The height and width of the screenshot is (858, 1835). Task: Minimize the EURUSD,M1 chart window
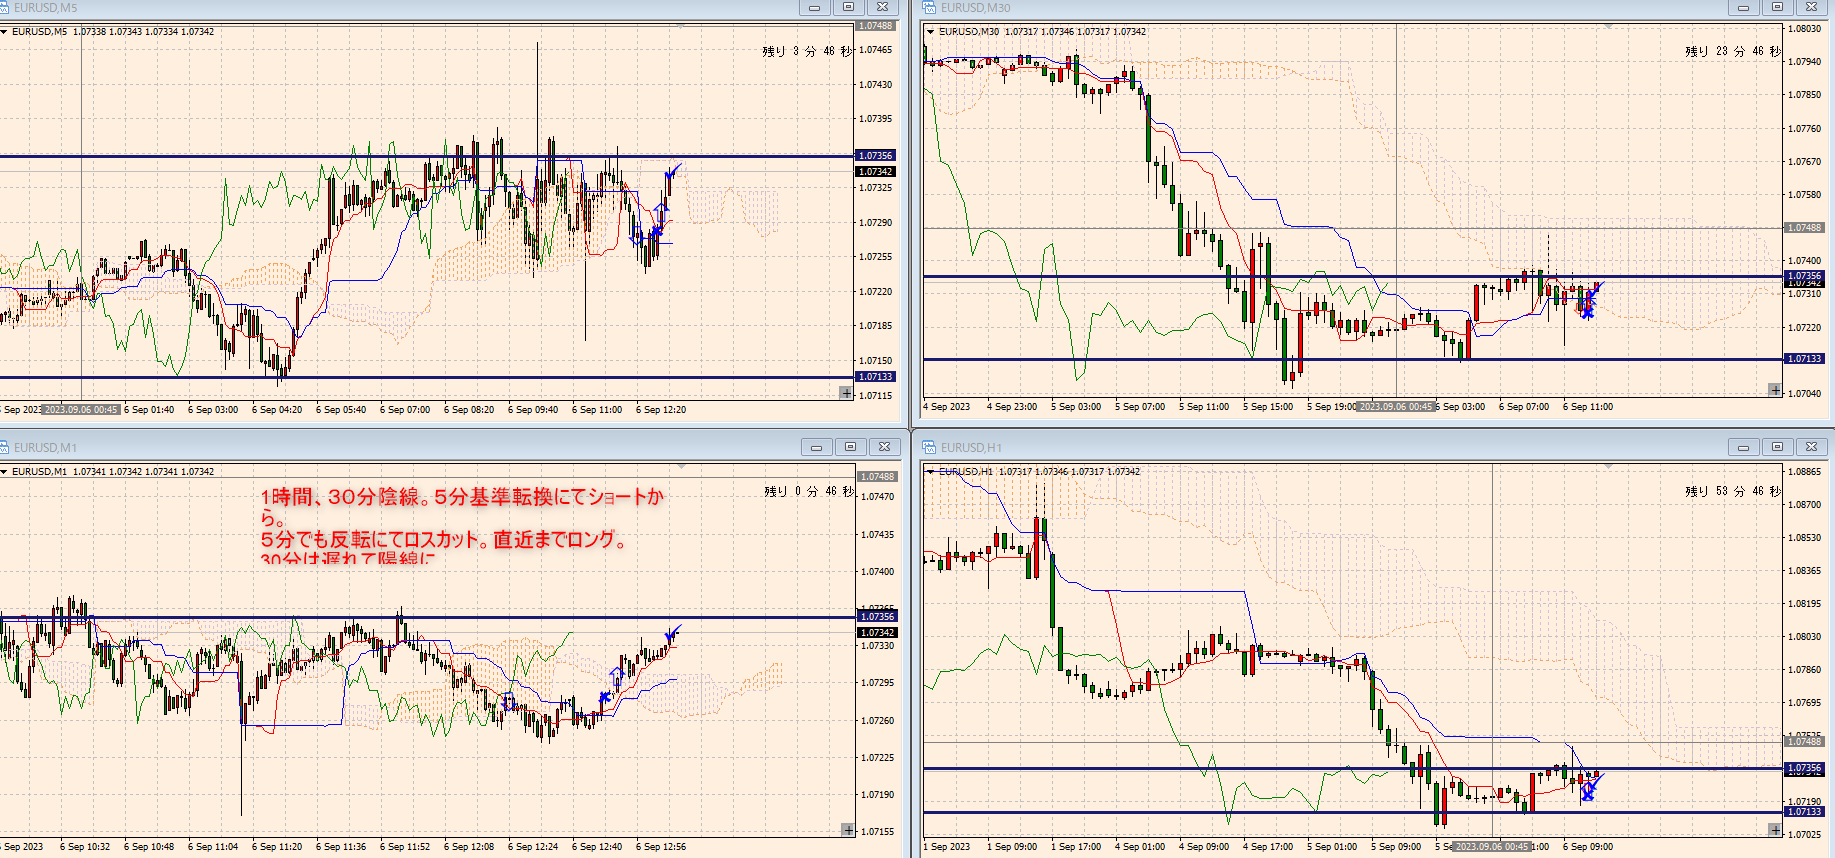817,447
